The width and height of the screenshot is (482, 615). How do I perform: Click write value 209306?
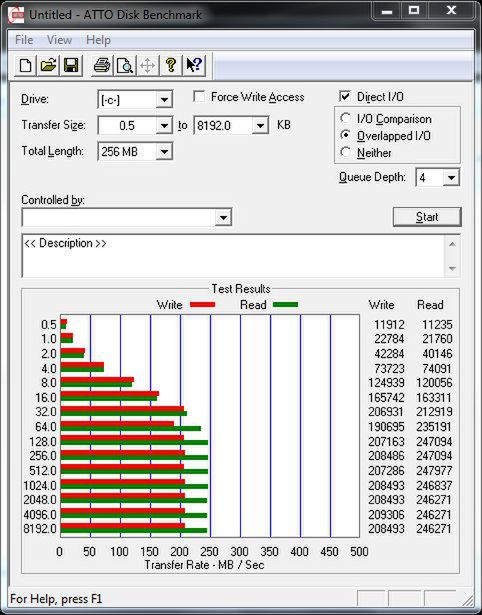click(x=386, y=514)
